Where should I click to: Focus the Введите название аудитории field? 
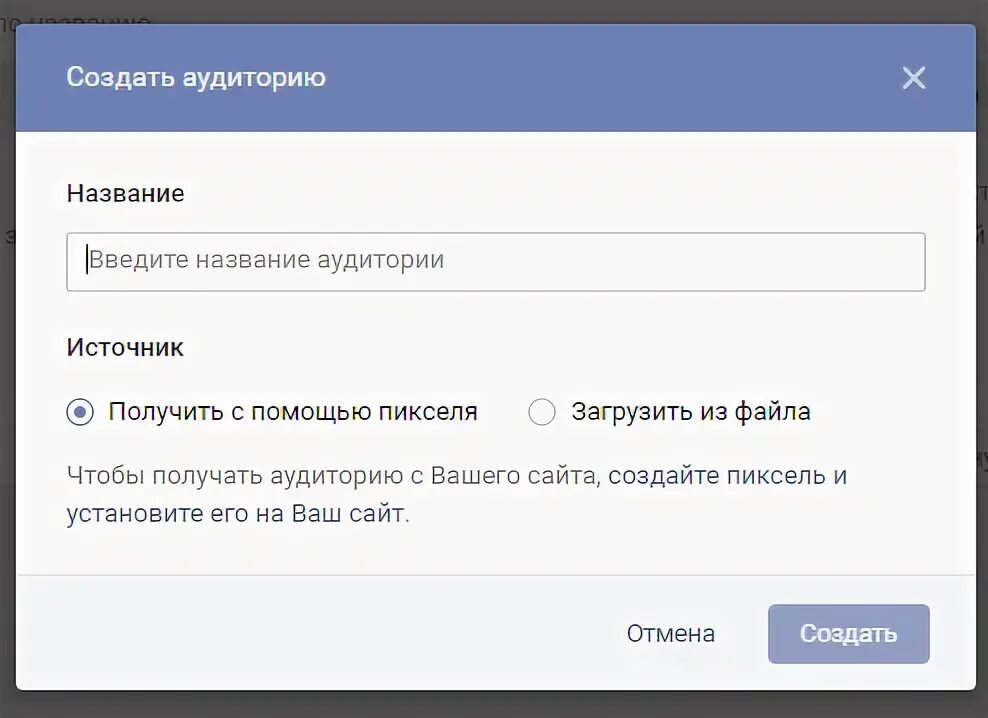[496, 262]
